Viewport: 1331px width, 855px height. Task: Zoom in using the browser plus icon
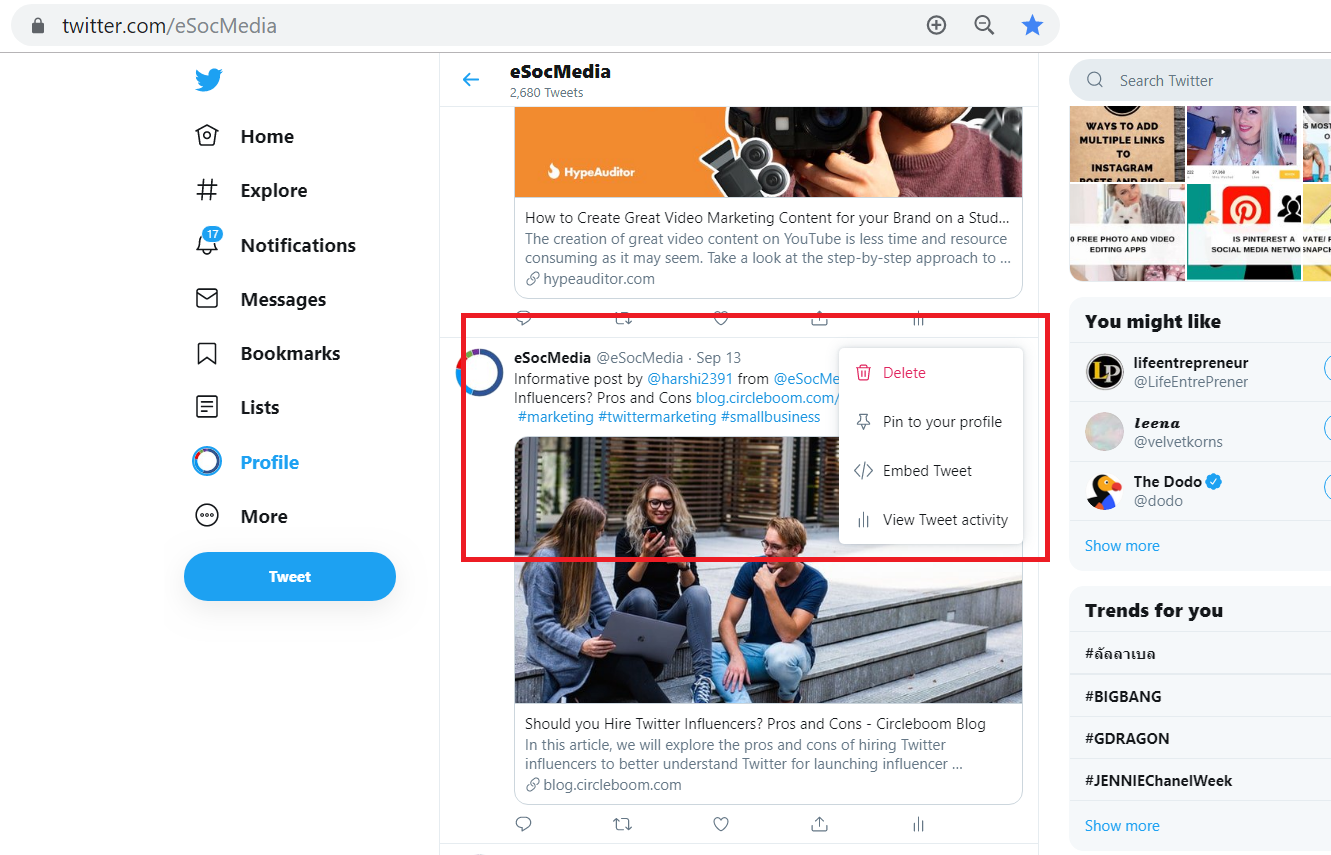[x=936, y=26]
